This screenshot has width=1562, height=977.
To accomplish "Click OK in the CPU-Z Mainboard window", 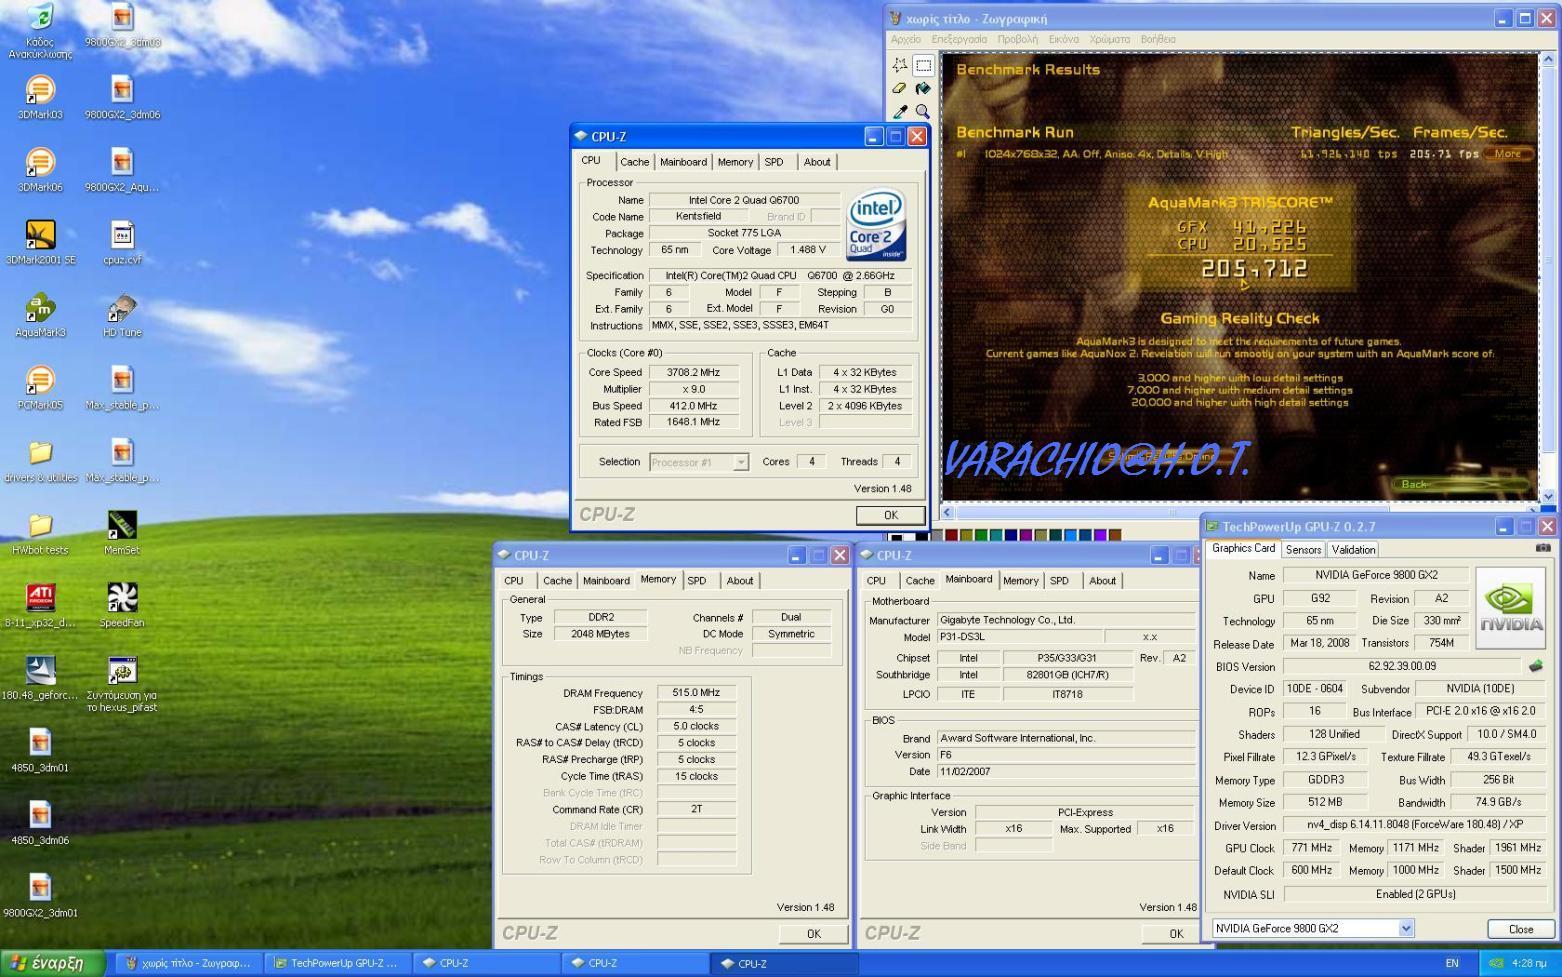I will (1176, 934).
